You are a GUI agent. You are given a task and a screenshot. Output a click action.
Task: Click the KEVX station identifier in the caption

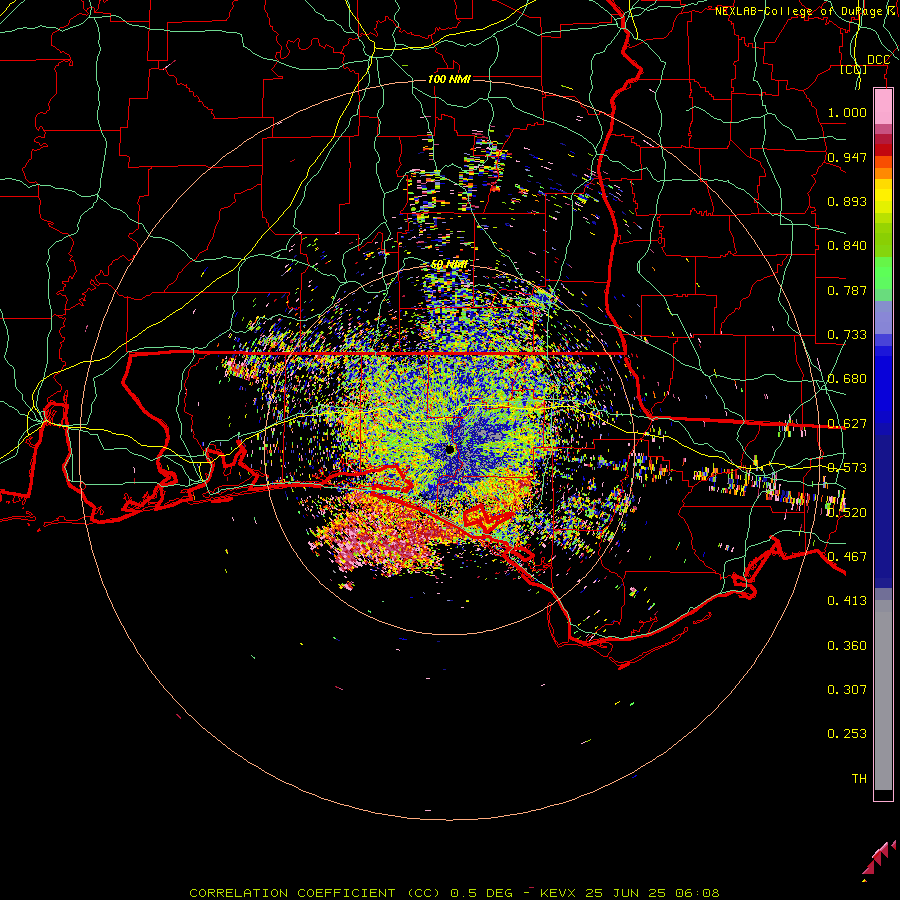click(557, 893)
